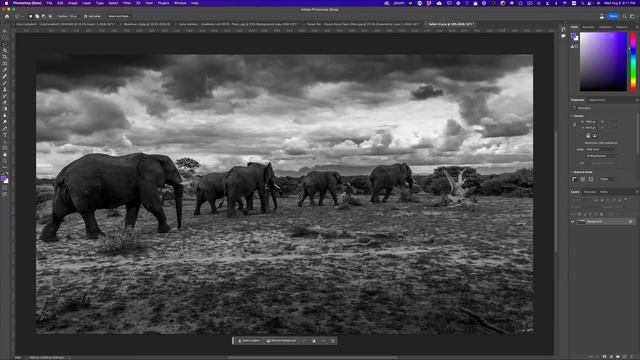Screen dimensions: 640x360
Task: Click the Select and Mask button
Action: [x=119, y=16]
